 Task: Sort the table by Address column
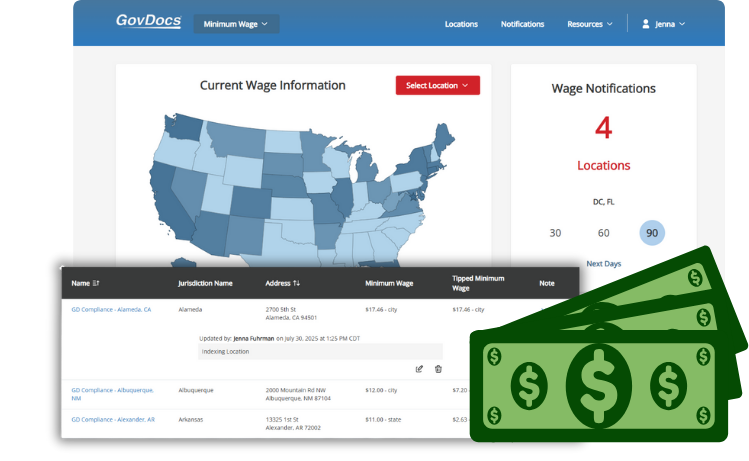tap(283, 283)
